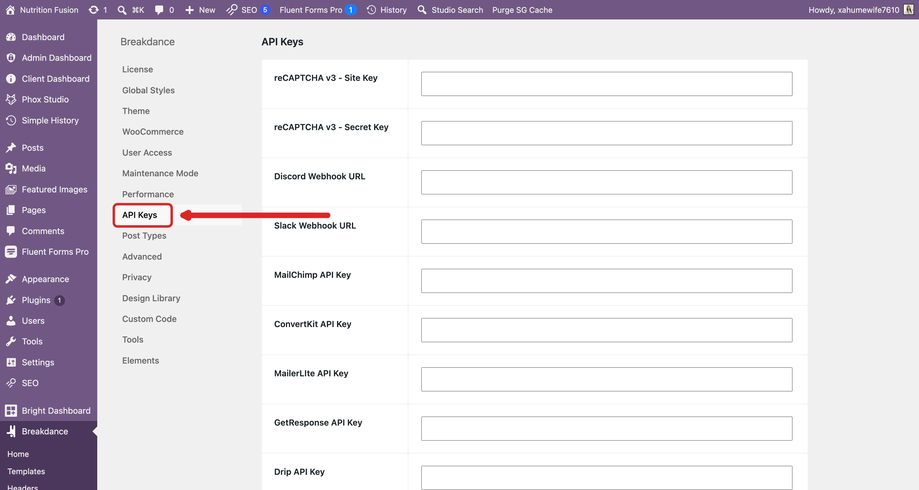Click the Discord Webhook URL field
The image size is (919, 490).
click(607, 182)
